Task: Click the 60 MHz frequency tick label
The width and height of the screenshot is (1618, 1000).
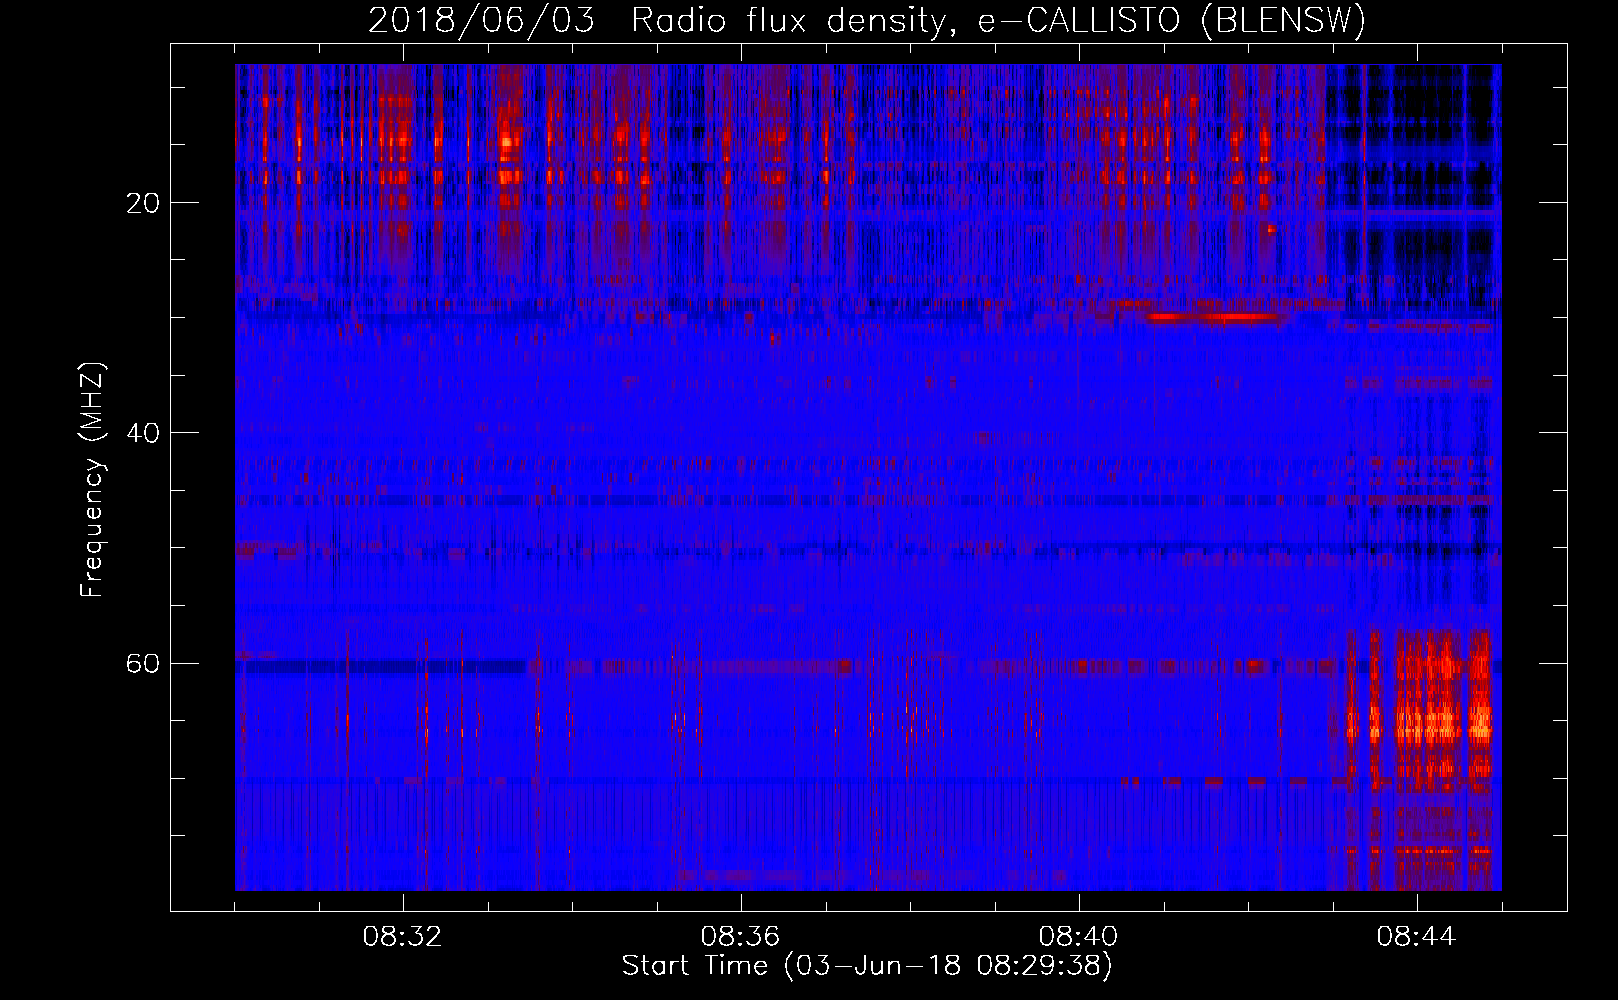Action: click(144, 663)
